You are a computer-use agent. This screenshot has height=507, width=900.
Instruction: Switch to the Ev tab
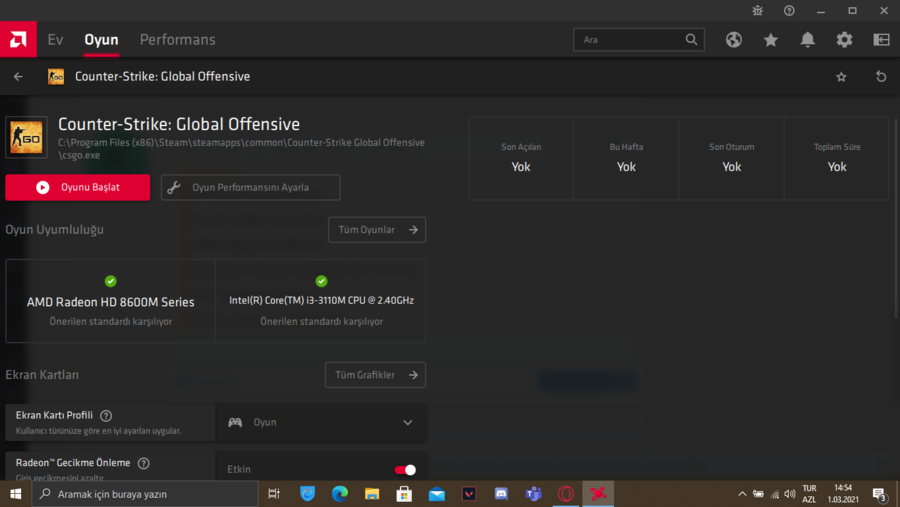pos(55,40)
